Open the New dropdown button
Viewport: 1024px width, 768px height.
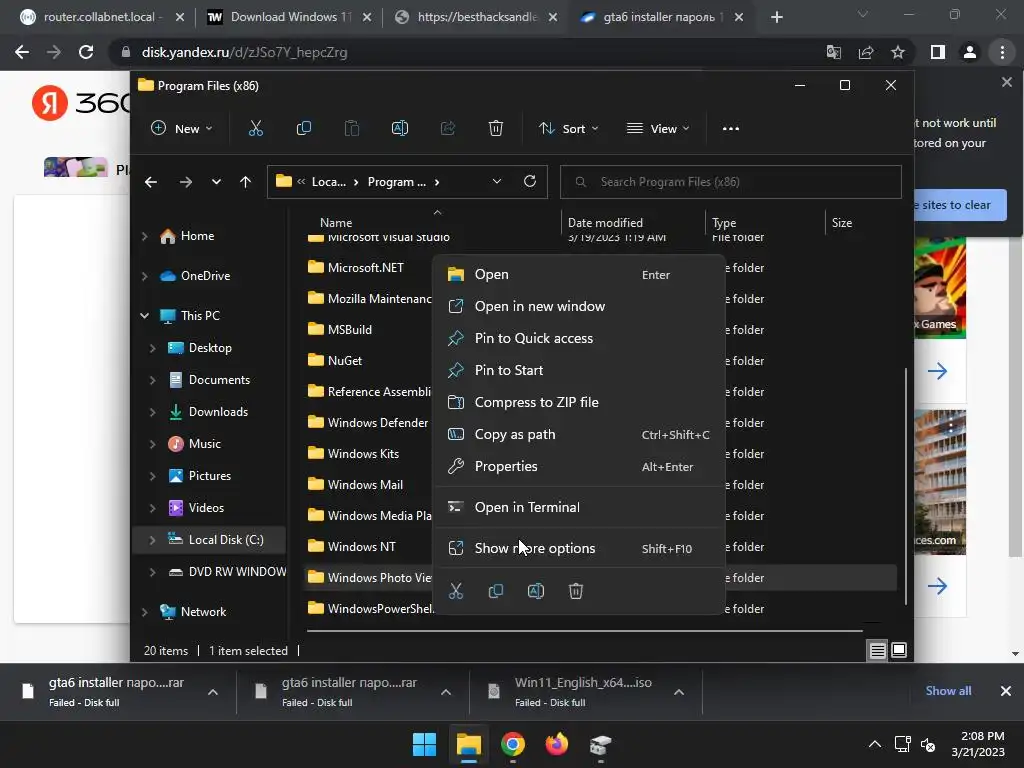point(182,129)
